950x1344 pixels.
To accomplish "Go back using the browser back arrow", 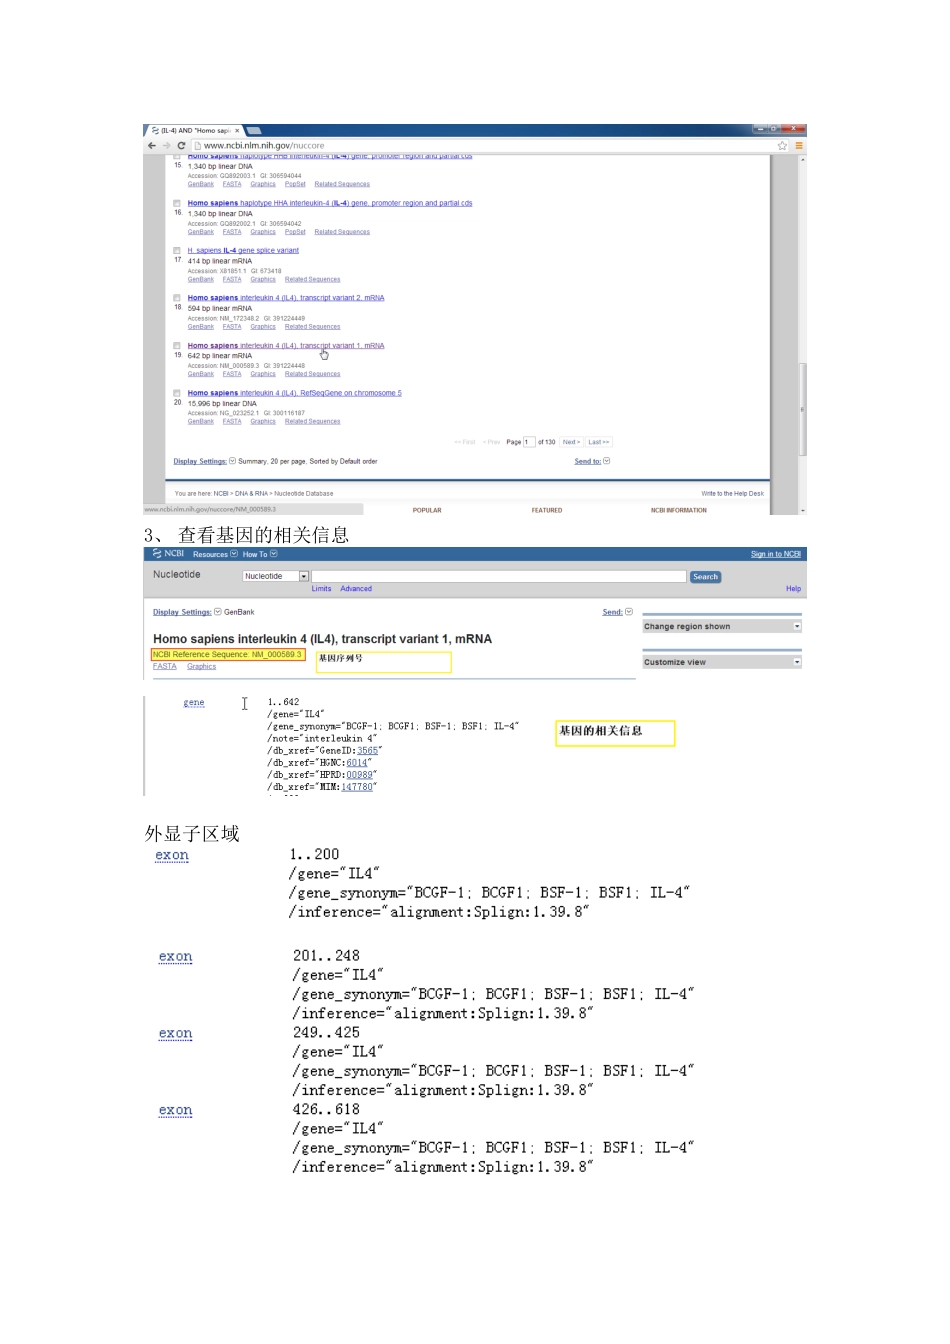I will click(152, 145).
